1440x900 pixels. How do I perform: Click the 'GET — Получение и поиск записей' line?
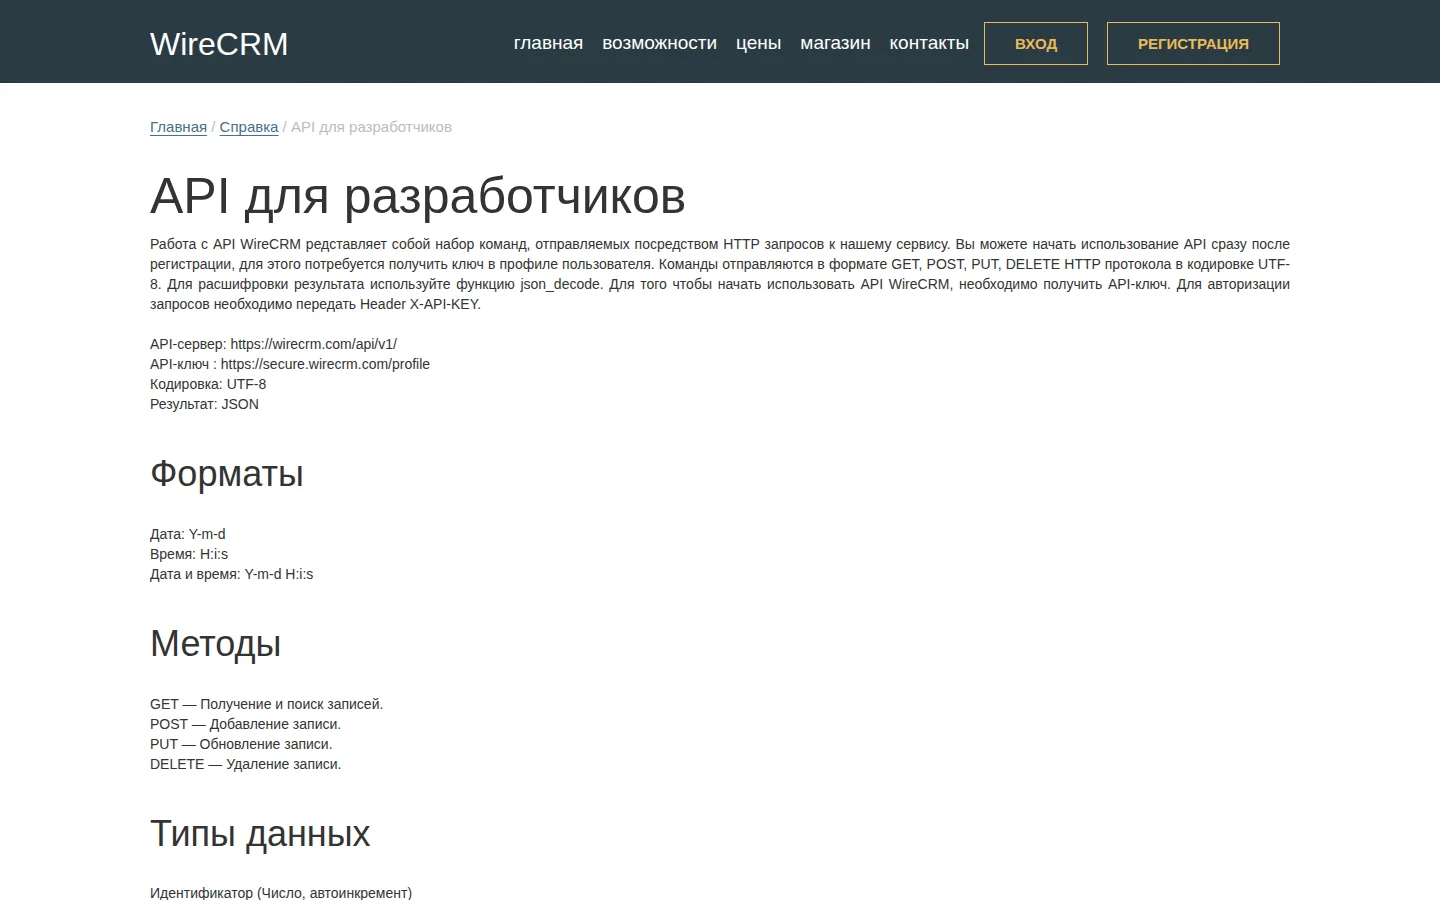coord(267,704)
